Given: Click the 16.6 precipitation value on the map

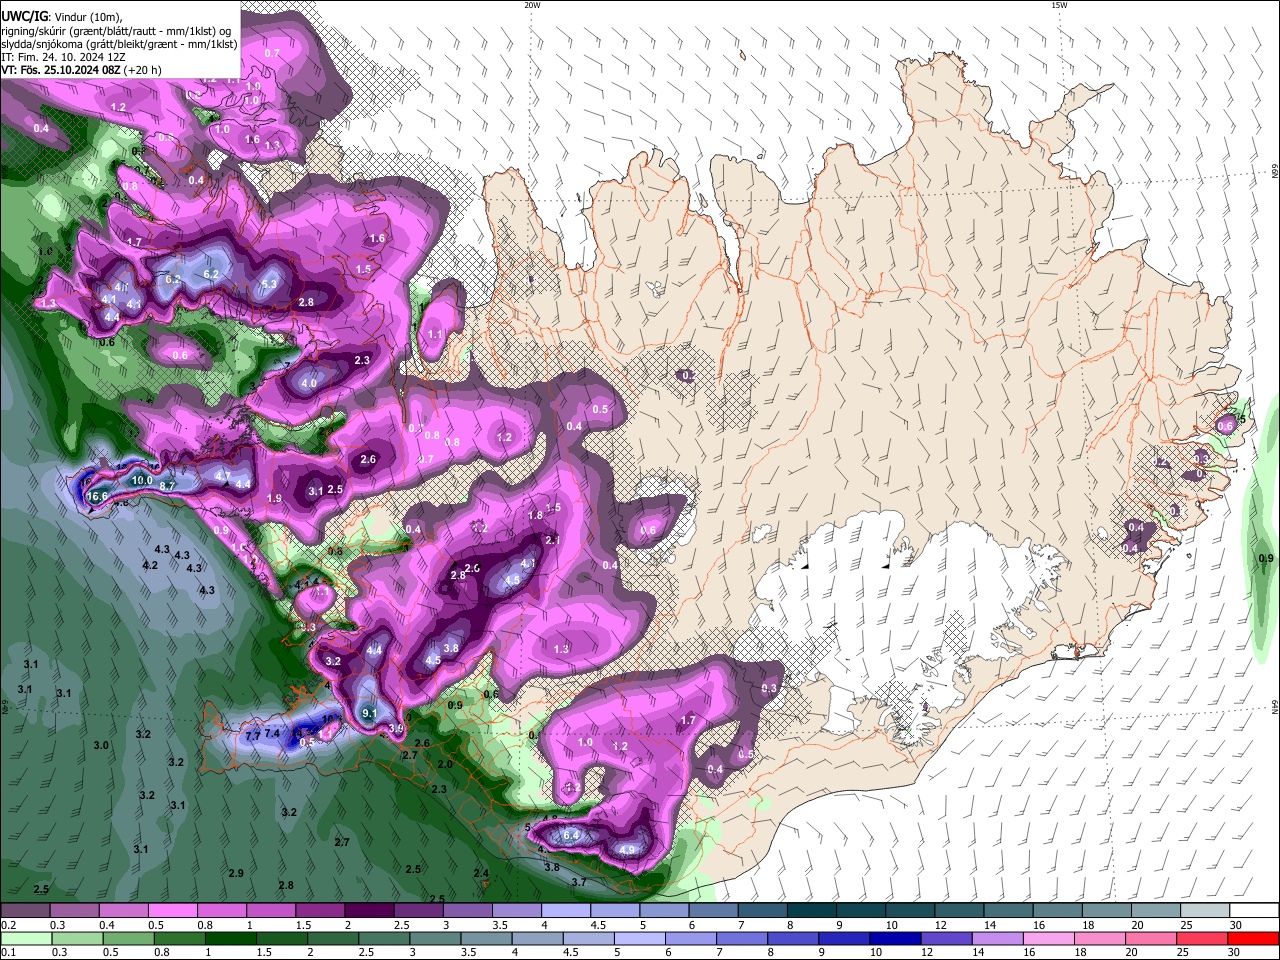Looking at the screenshot, I should point(97,496).
